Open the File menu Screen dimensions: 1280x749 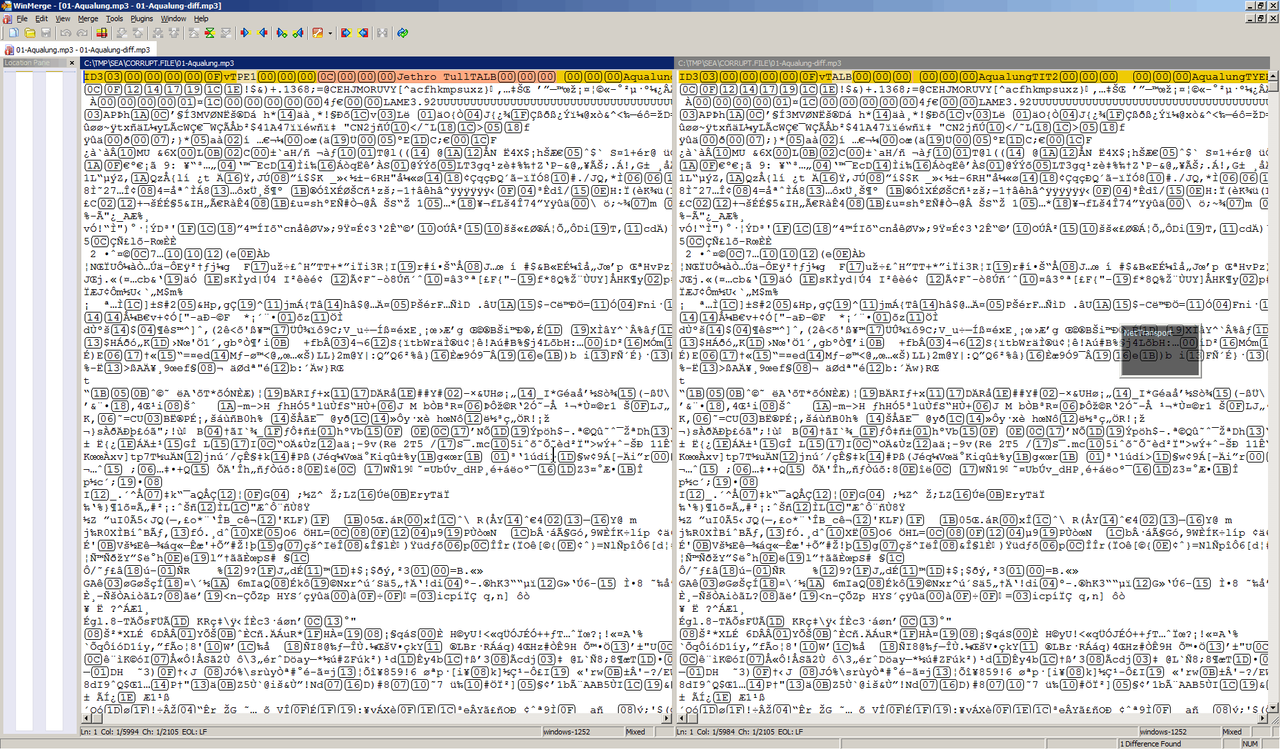click(22, 19)
